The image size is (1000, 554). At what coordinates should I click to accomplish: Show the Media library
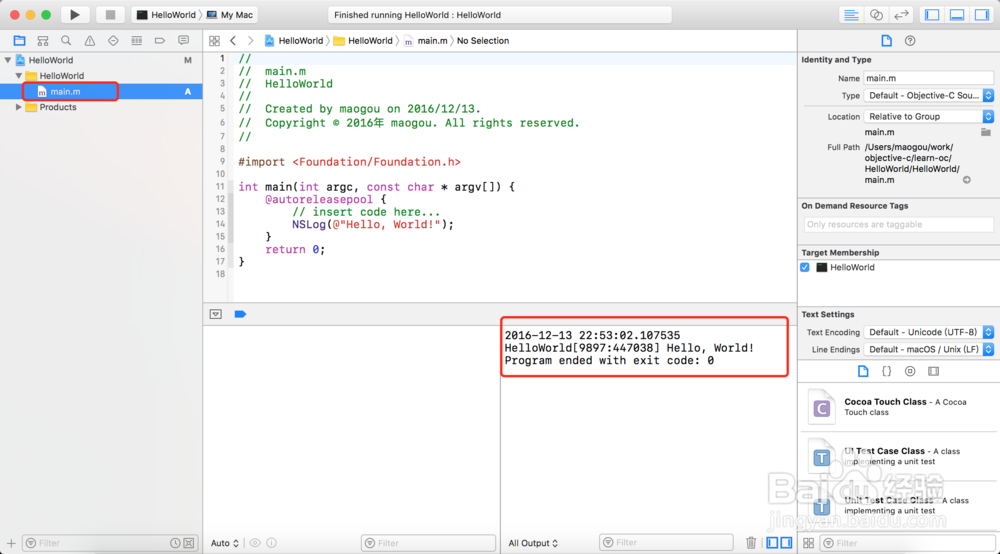934,371
